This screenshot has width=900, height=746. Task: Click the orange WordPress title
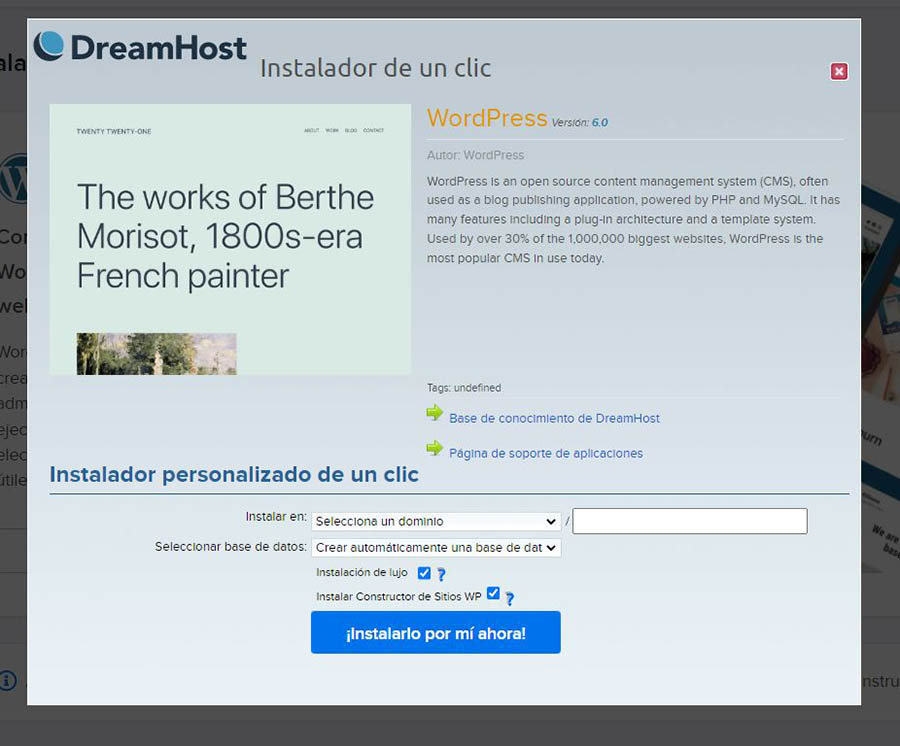(x=486, y=118)
